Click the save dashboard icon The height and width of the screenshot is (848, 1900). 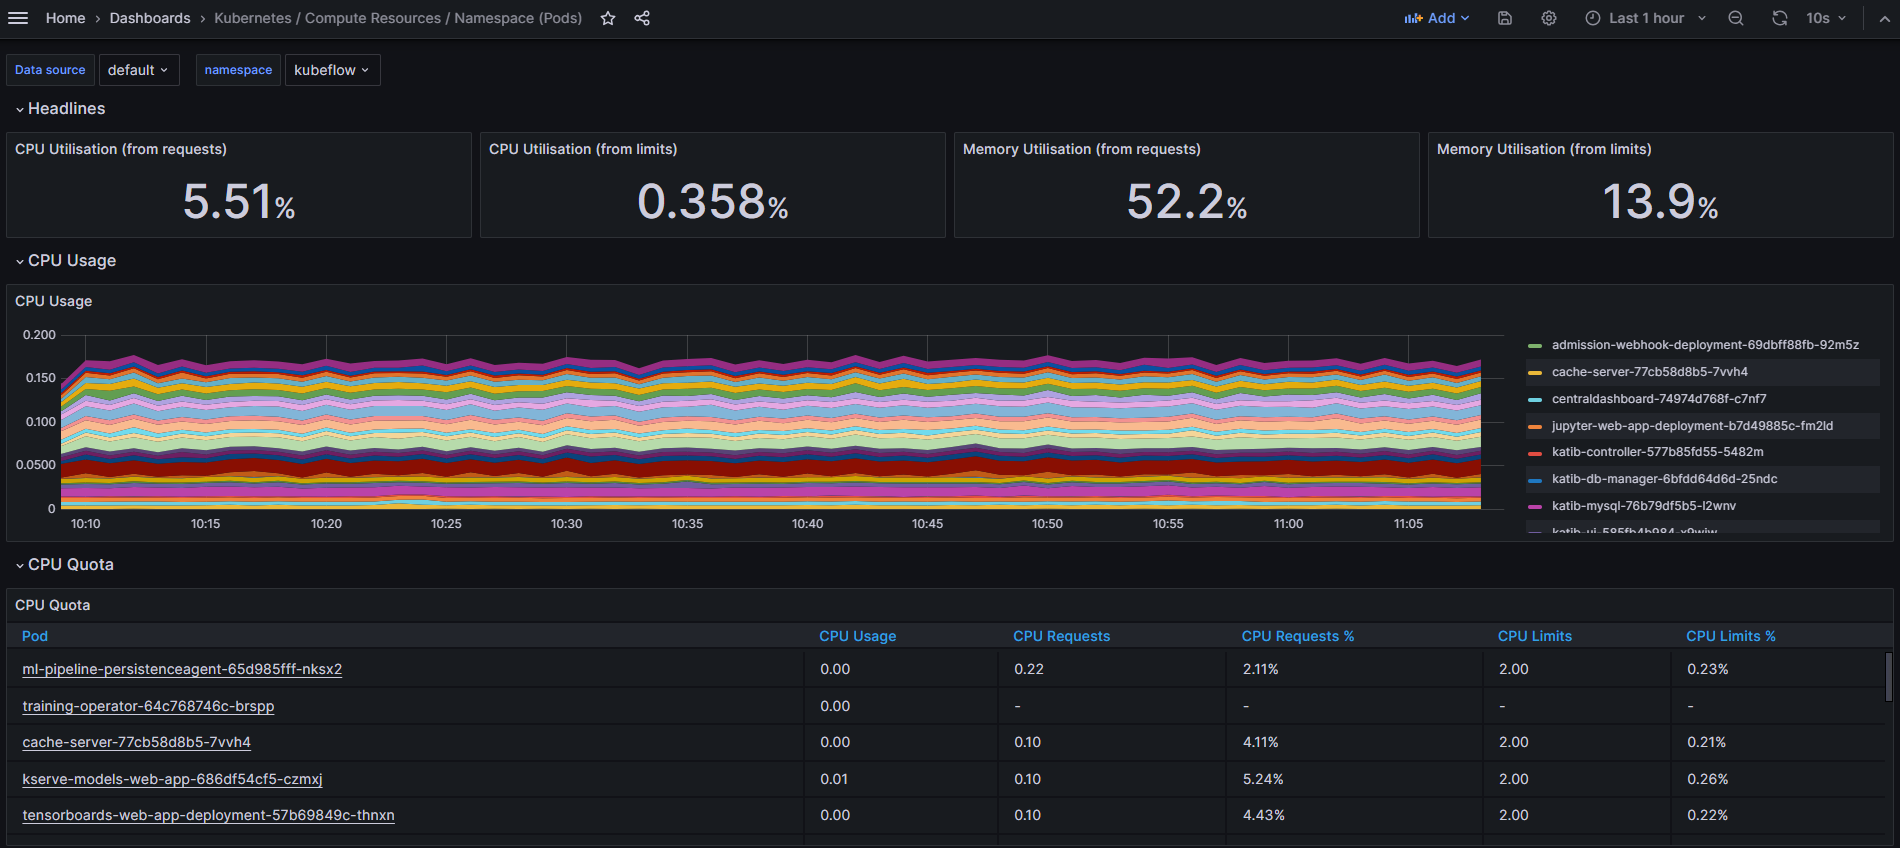click(1505, 18)
